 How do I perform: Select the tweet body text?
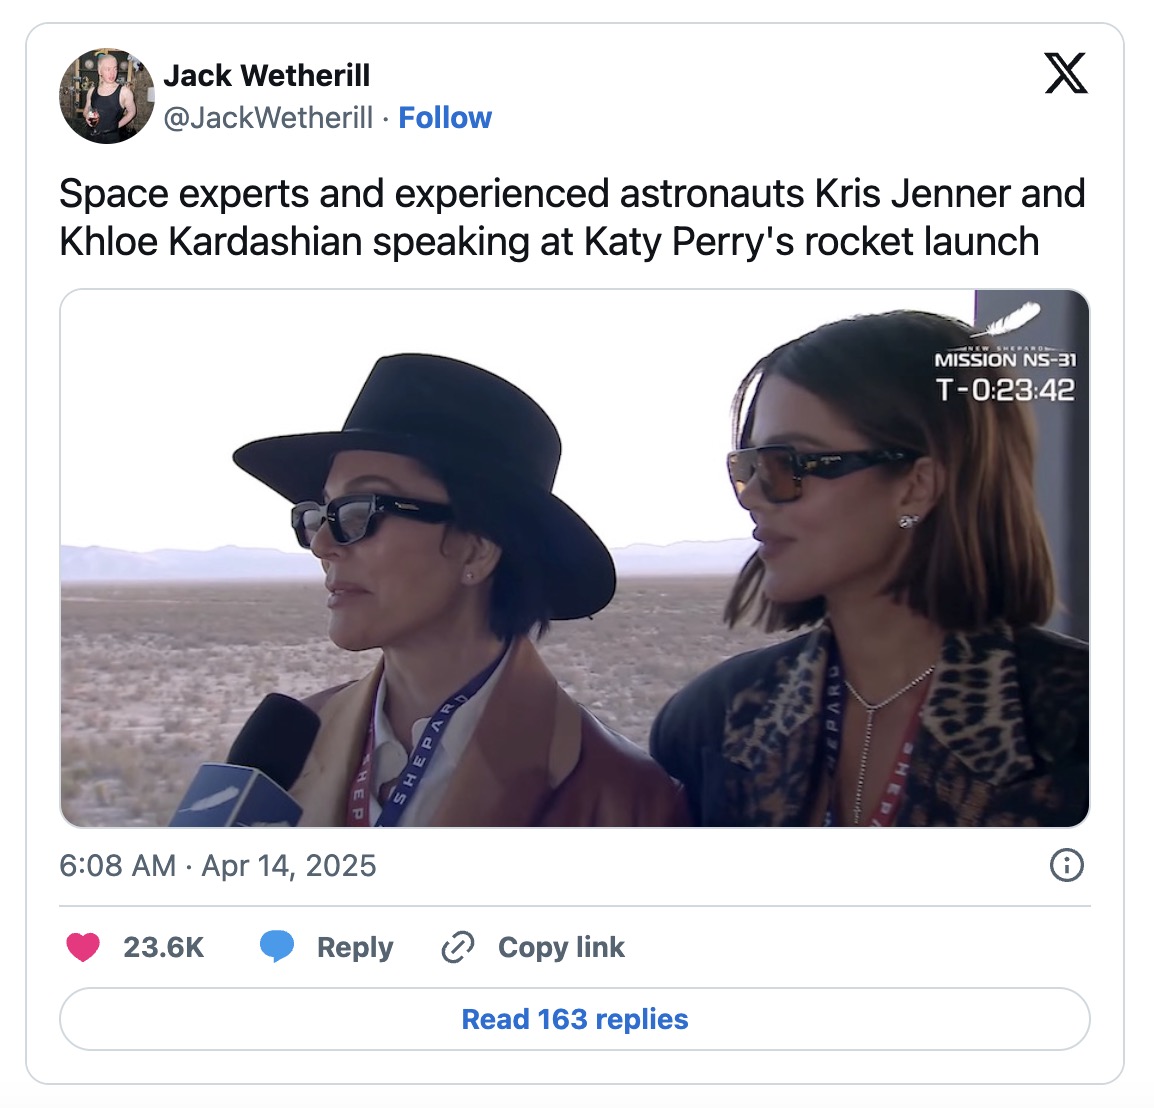(x=570, y=217)
